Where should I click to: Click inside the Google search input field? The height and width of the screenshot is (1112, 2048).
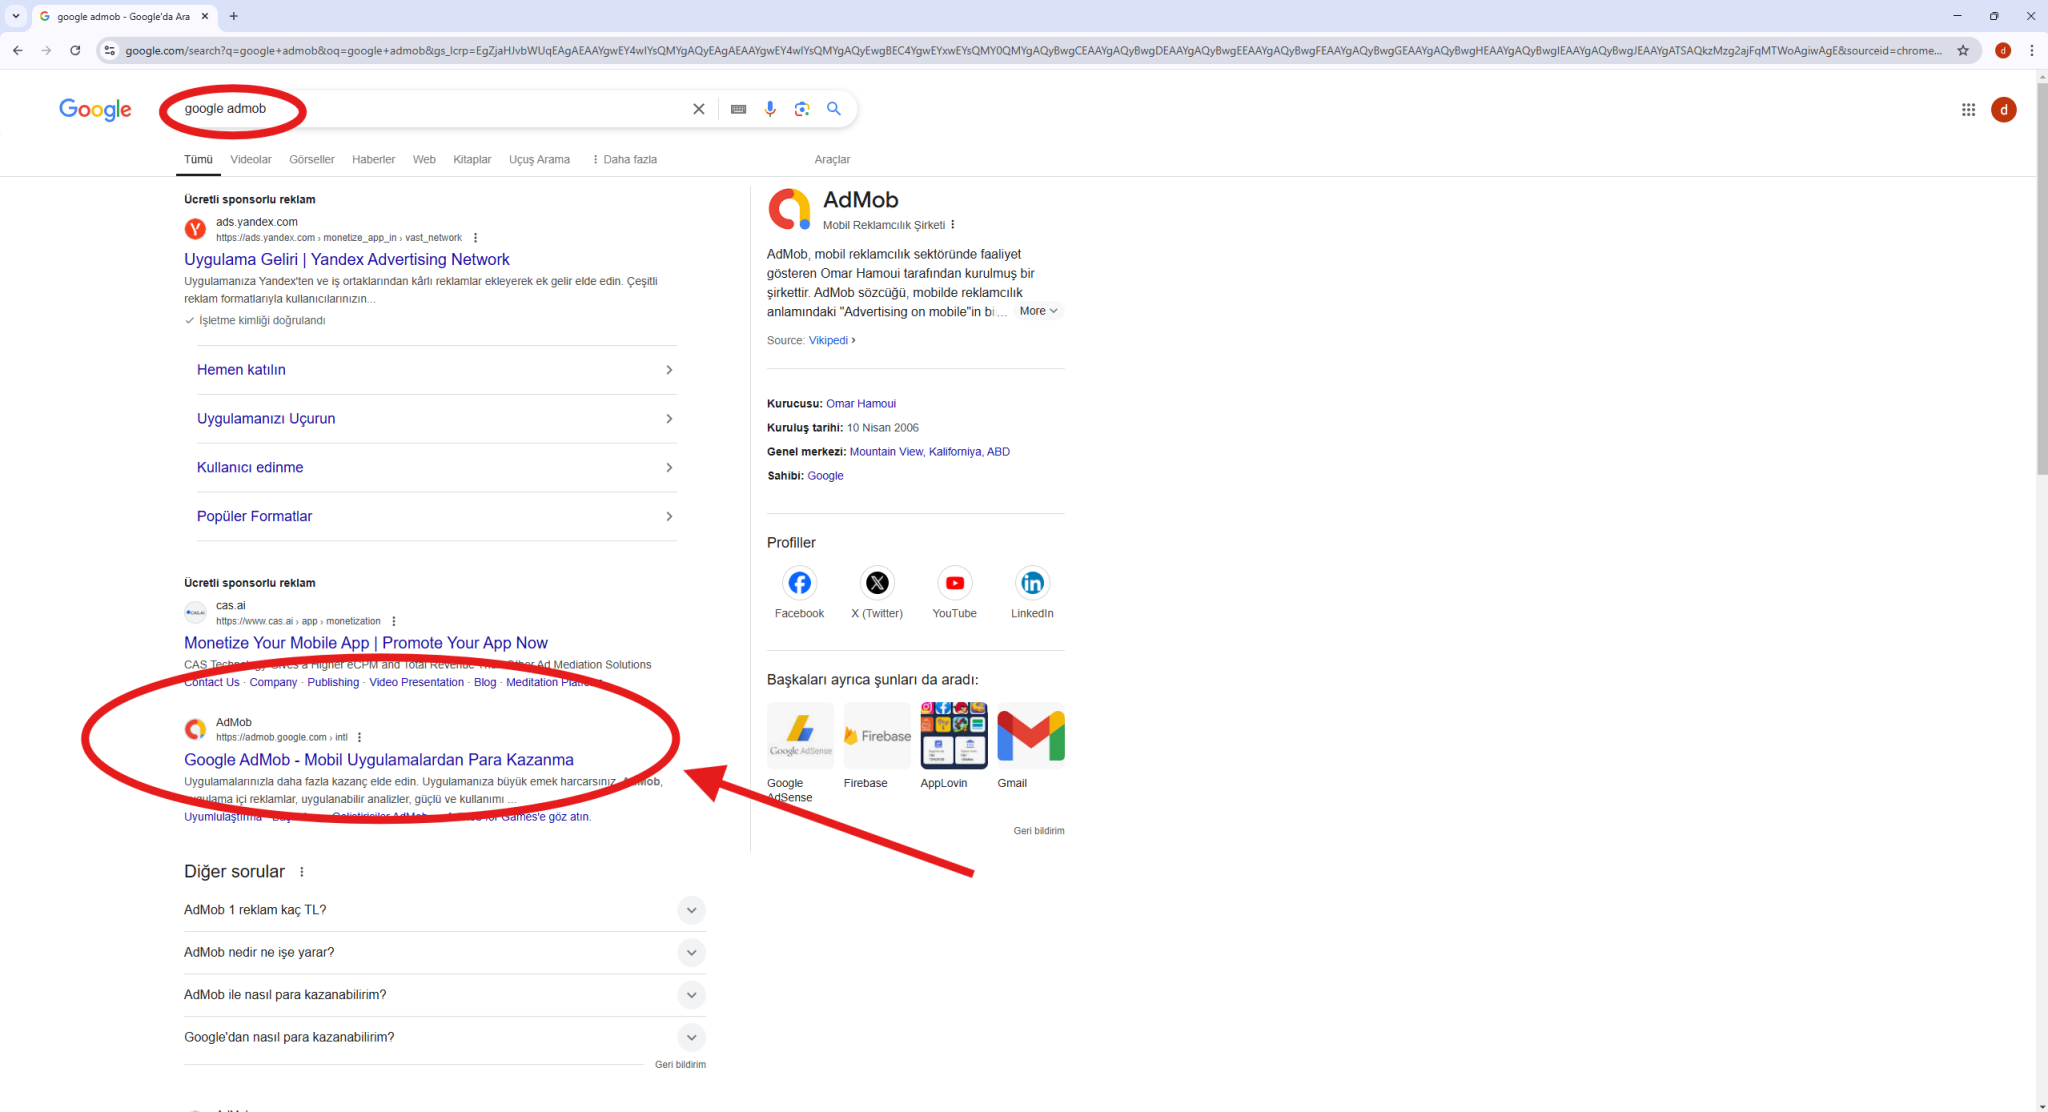tap(450, 109)
